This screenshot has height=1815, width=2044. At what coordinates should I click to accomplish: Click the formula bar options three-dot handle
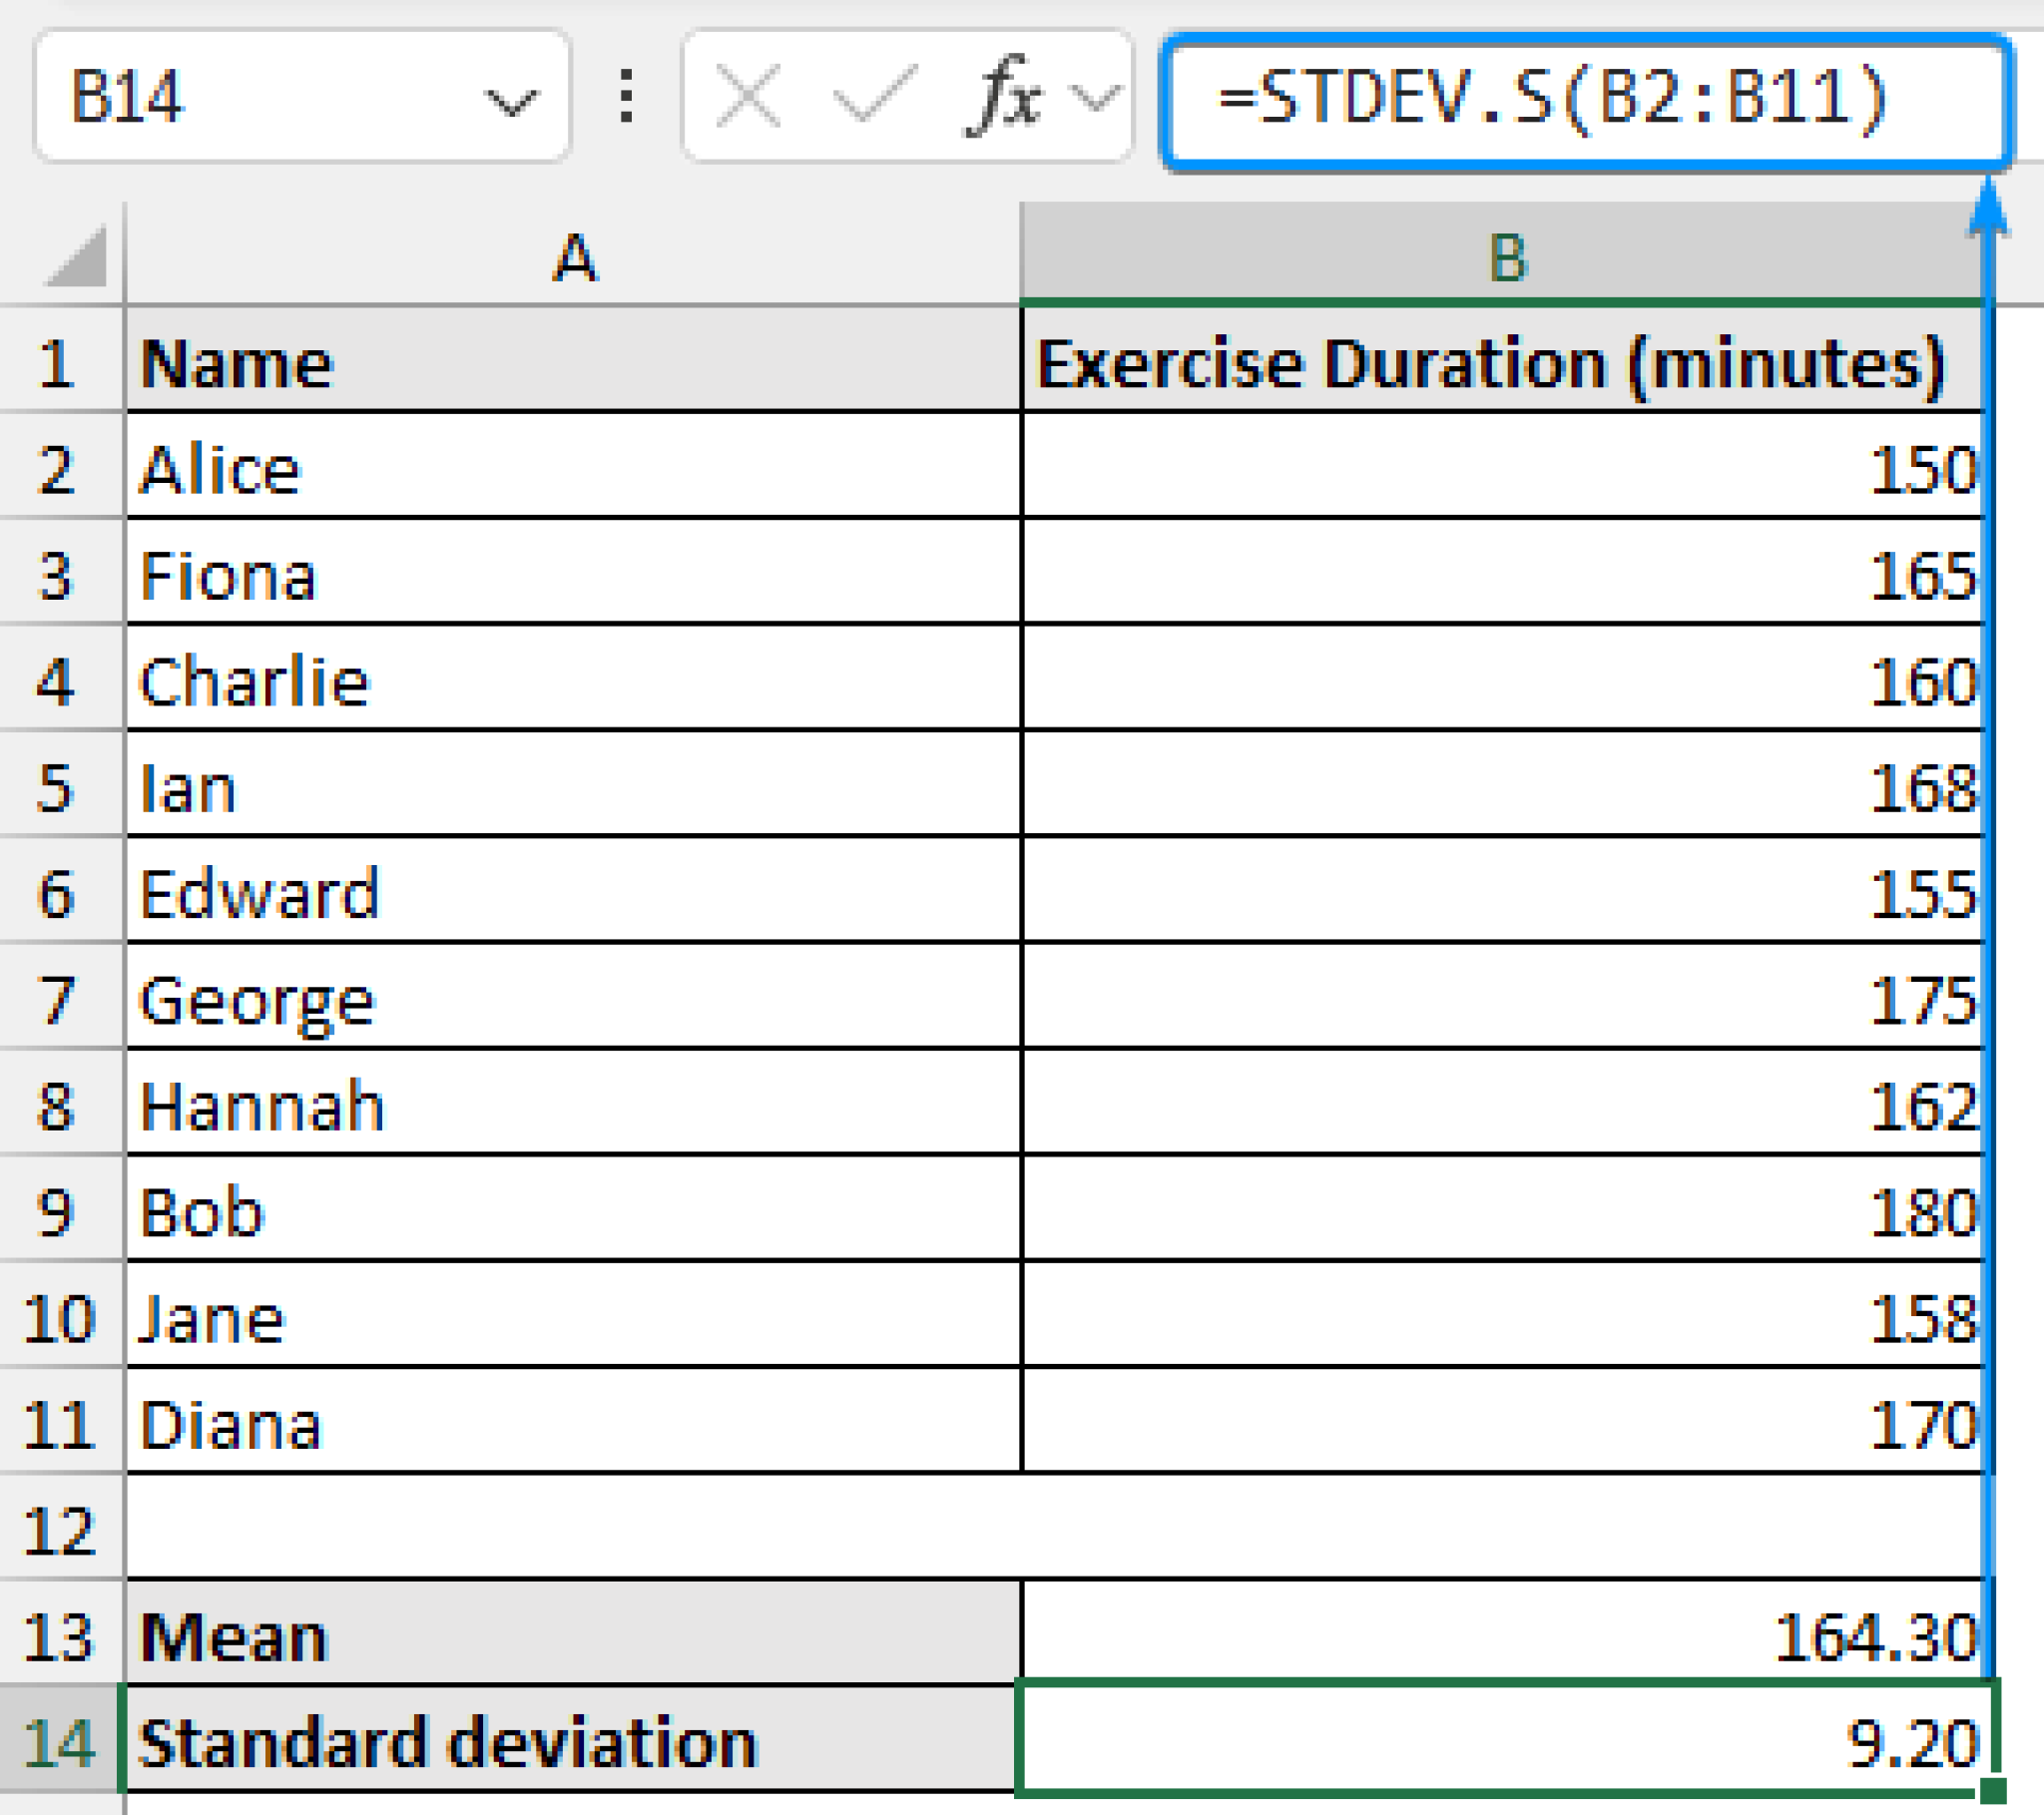[627, 97]
